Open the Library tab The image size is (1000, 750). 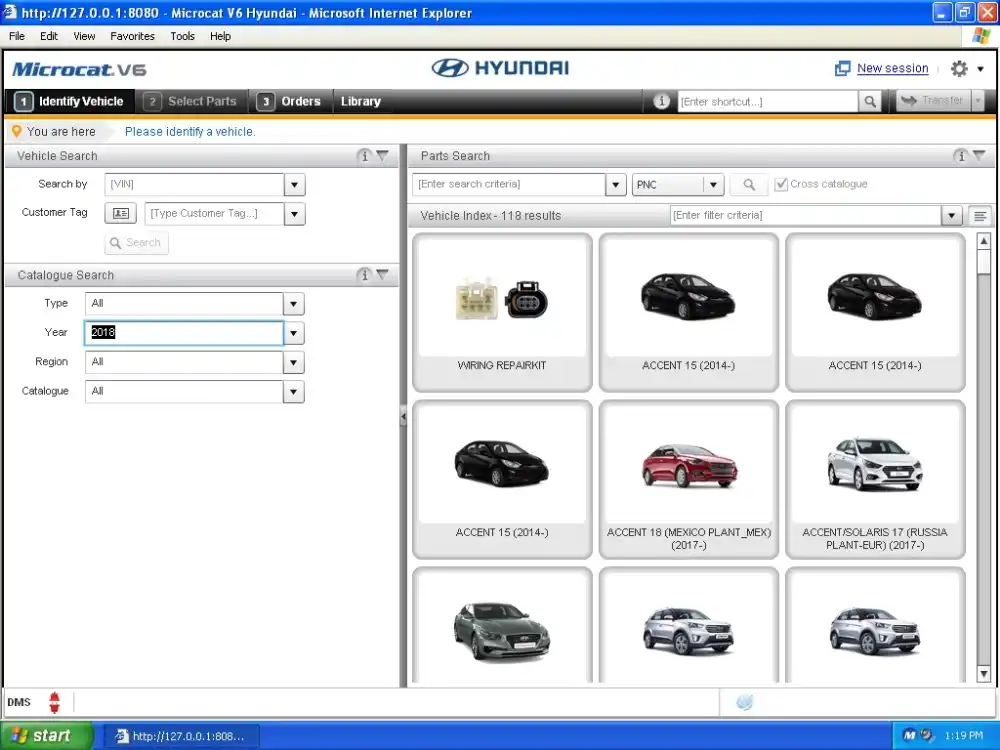pyautogui.click(x=360, y=101)
